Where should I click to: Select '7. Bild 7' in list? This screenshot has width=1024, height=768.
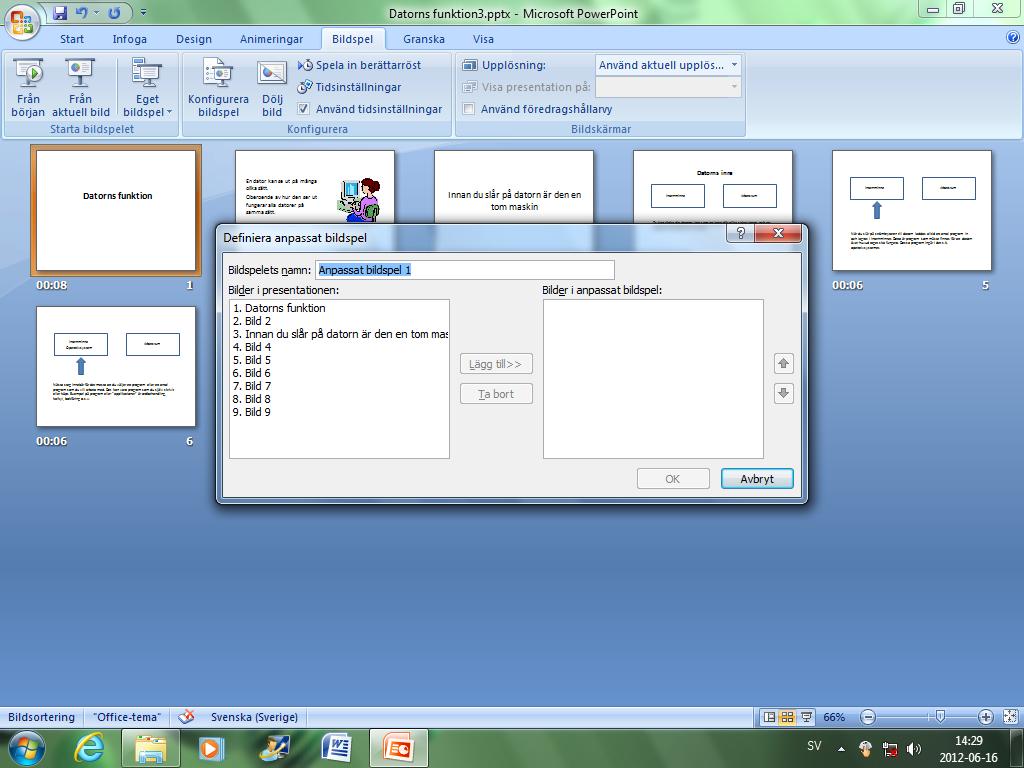[339, 386]
